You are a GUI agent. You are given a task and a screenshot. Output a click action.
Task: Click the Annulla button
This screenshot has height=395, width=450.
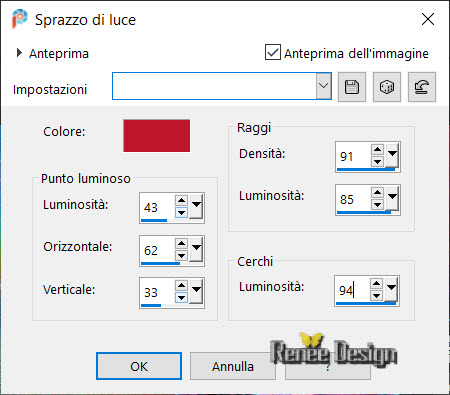click(x=233, y=366)
